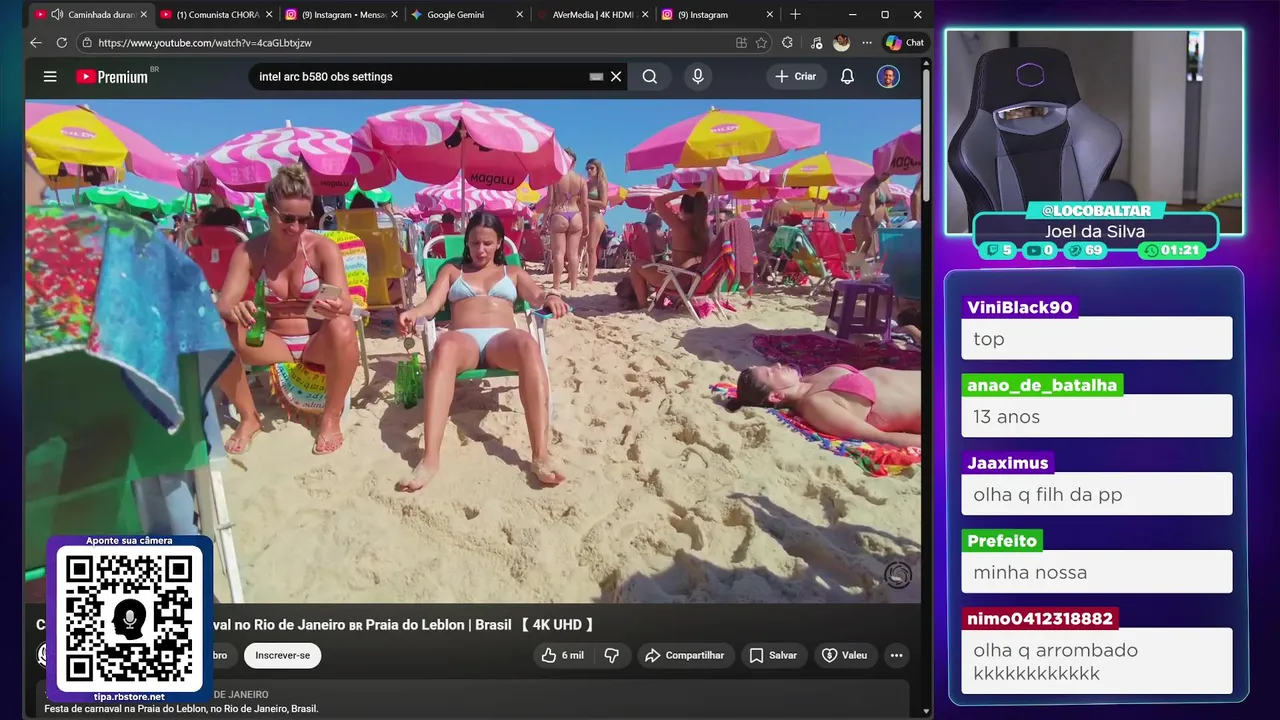Open the Criar create menu
This screenshot has height=720, width=1280.
point(797,76)
